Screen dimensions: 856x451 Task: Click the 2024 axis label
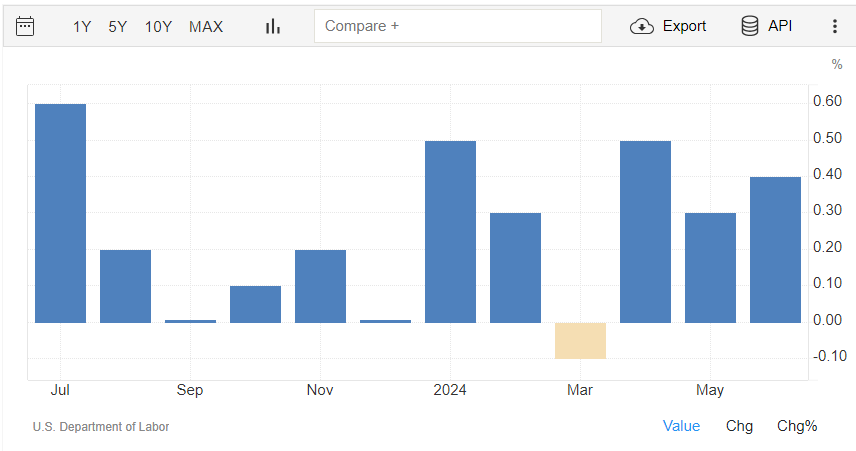point(450,390)
